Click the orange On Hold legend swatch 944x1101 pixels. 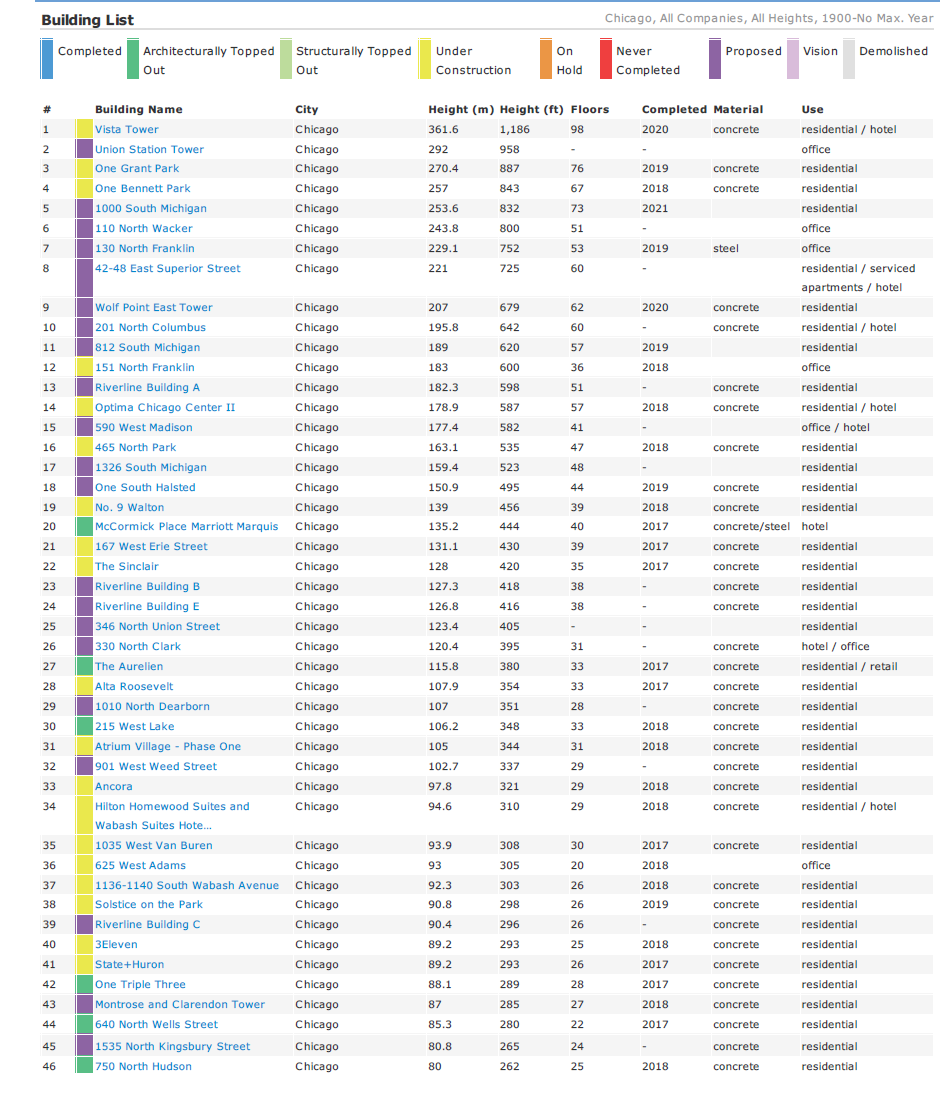[546, 59]
